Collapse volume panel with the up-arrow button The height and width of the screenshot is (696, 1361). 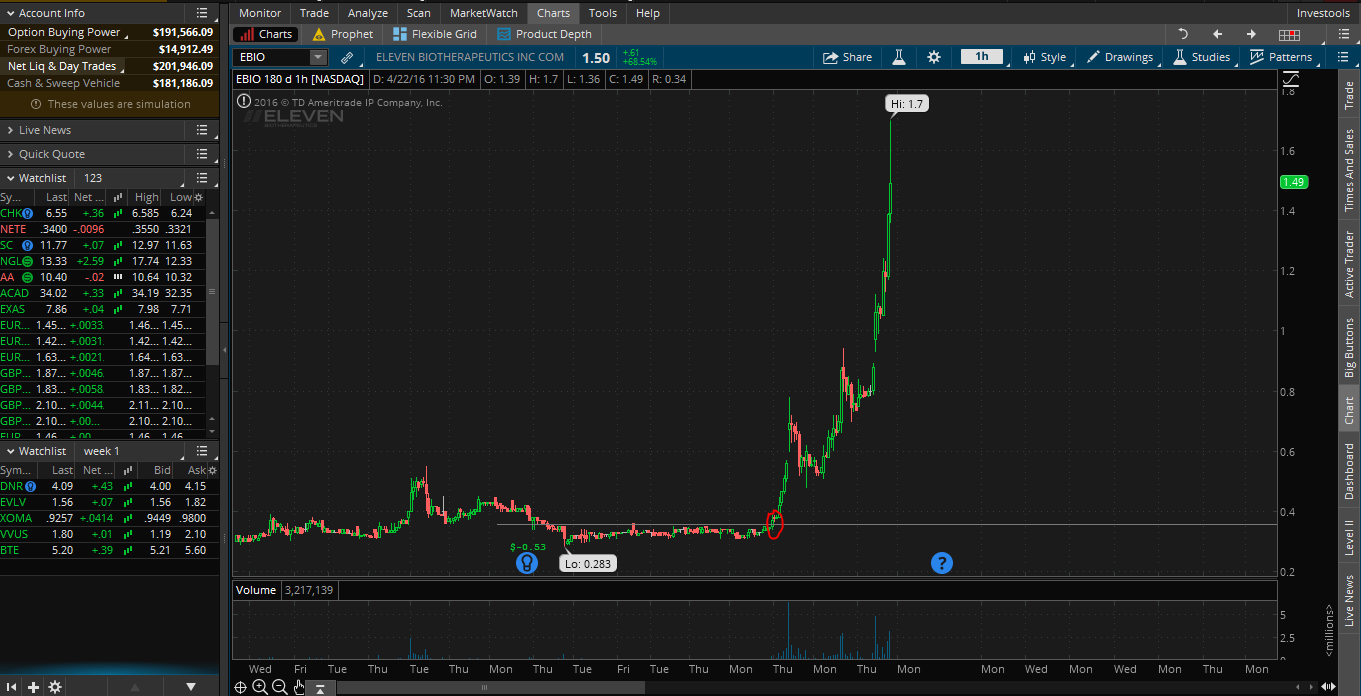click(x=320, y=687)
